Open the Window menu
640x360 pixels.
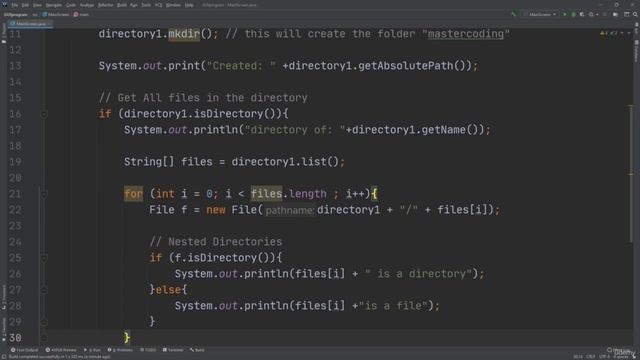point(173,5)
